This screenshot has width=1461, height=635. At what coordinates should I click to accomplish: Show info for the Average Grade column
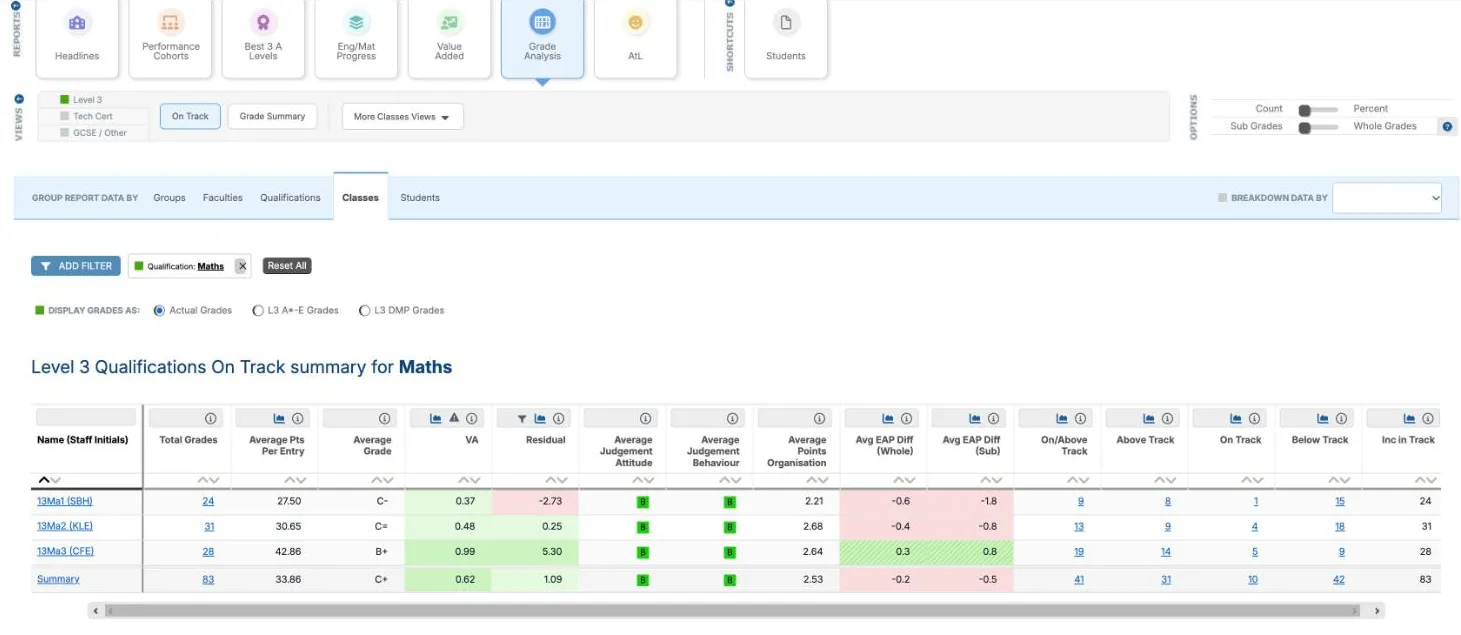pyautogui.click(x=384, y=418)
